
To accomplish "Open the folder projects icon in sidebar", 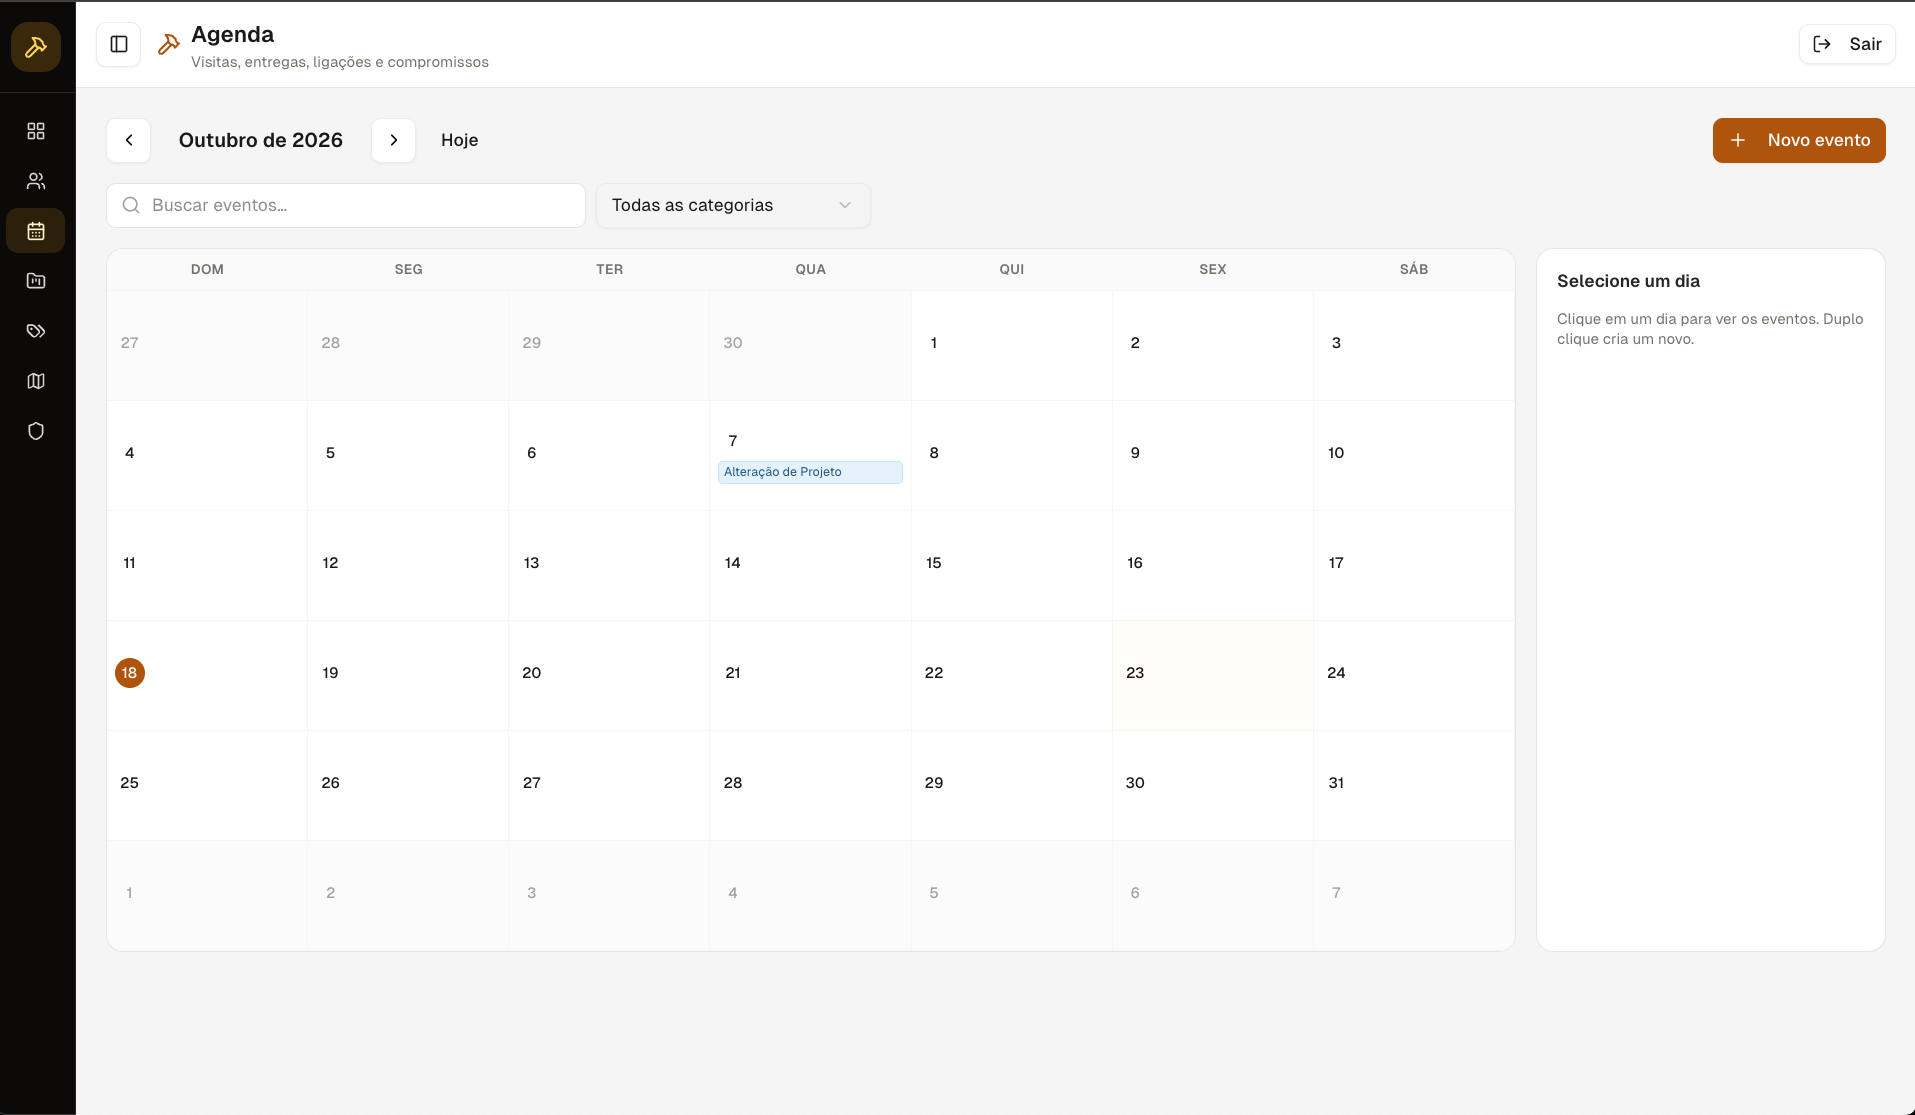I will click(x=36, y=281).
